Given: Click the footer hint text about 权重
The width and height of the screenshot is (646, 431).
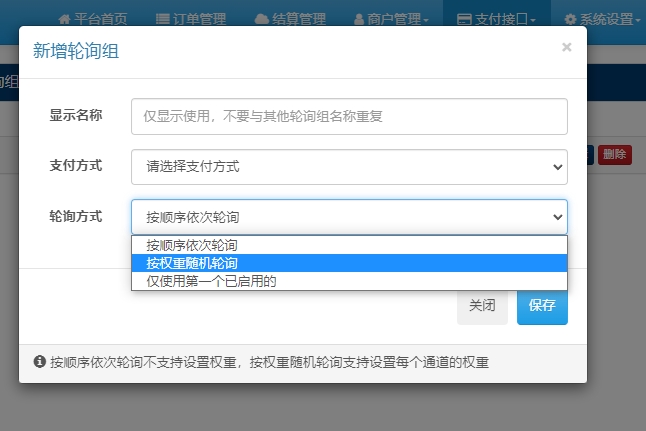Looking at the screenshot, I should pos(269,363).
